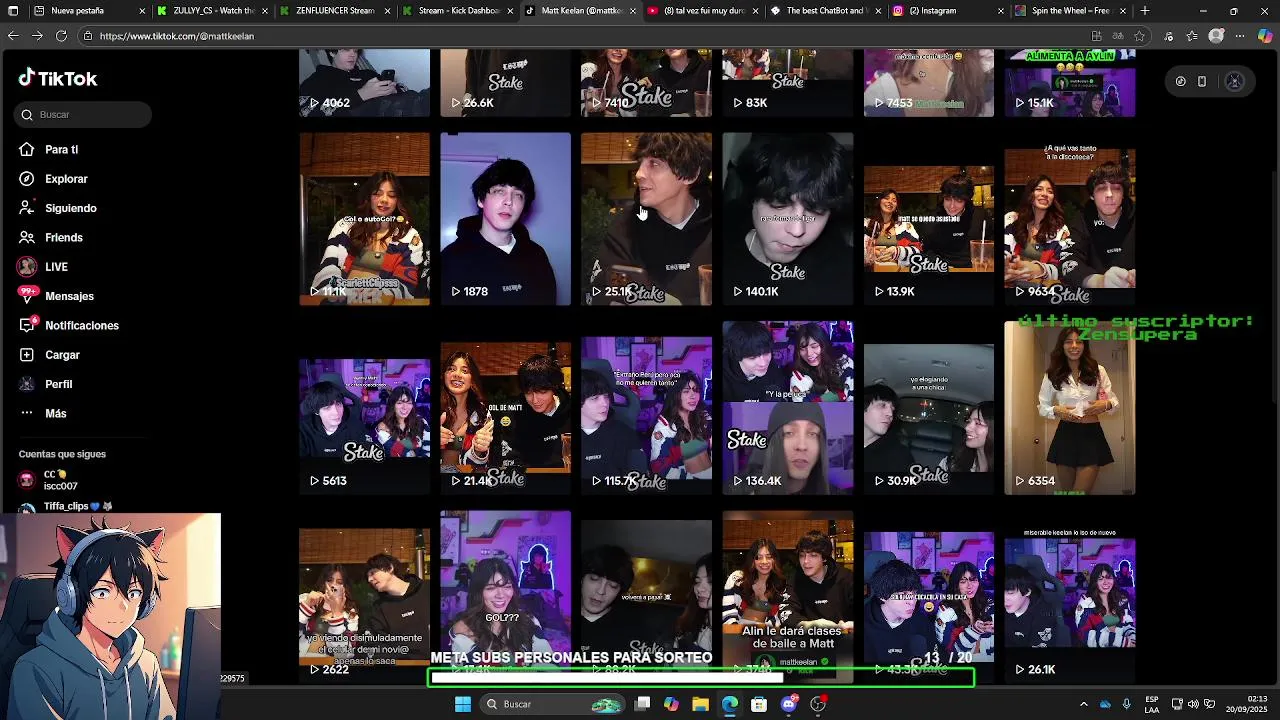Open File Explorer from the taskbar

[701, 704]
